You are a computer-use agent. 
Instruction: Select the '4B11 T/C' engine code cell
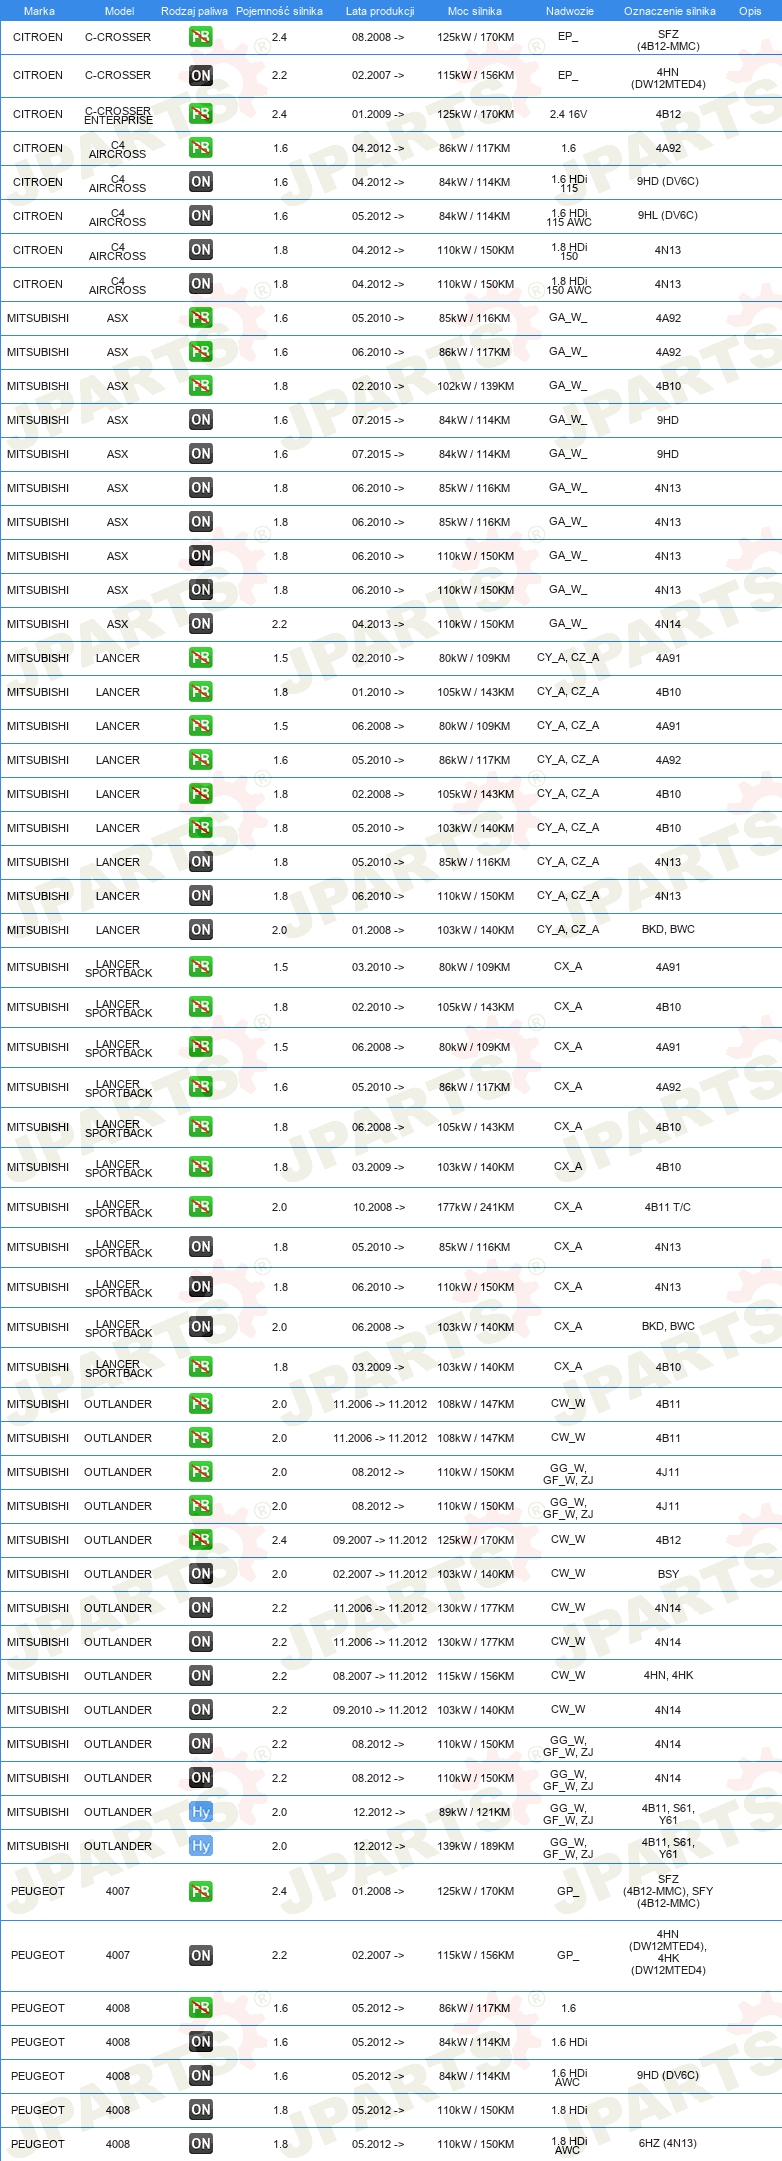[x=668, y=1207]
